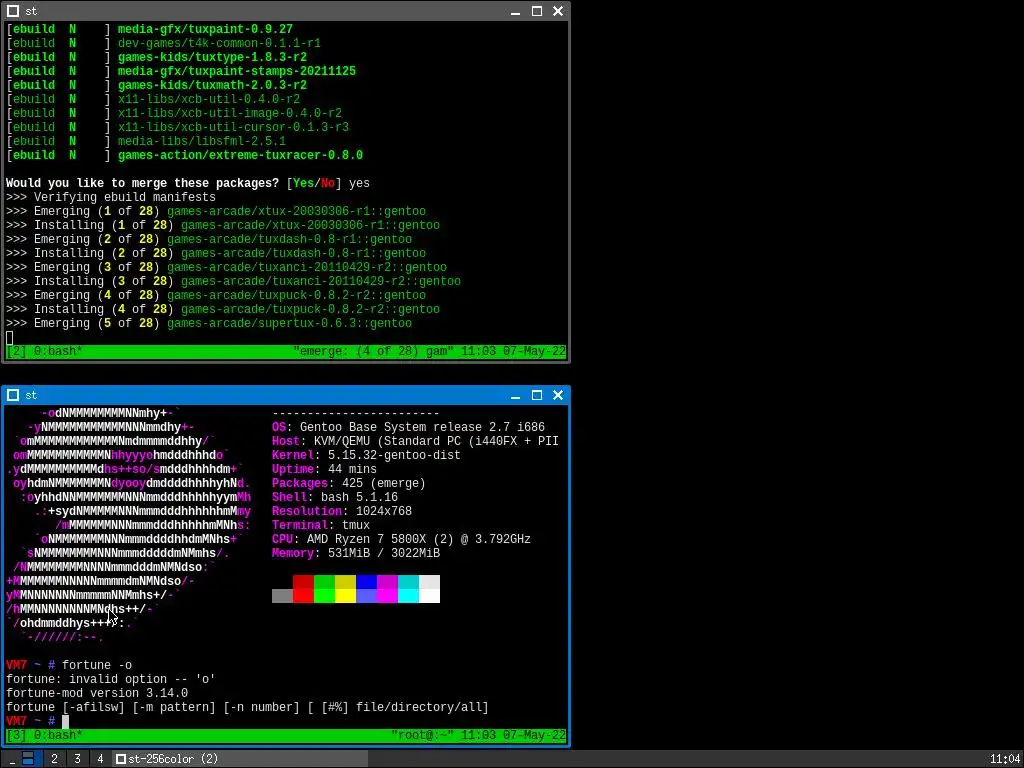Click the x11-libs/xcb-util-image-0.4.0-r2 package line
Screen dimensions: 1024x768
coord(230,113)
